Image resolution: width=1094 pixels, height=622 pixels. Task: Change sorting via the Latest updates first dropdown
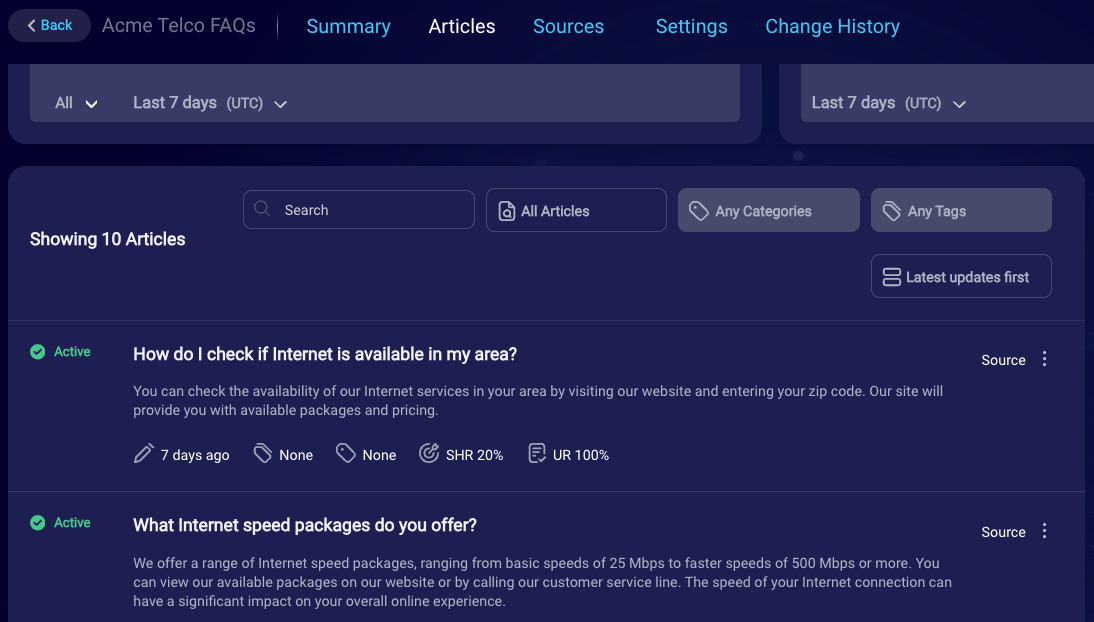(x=960, y=276)
